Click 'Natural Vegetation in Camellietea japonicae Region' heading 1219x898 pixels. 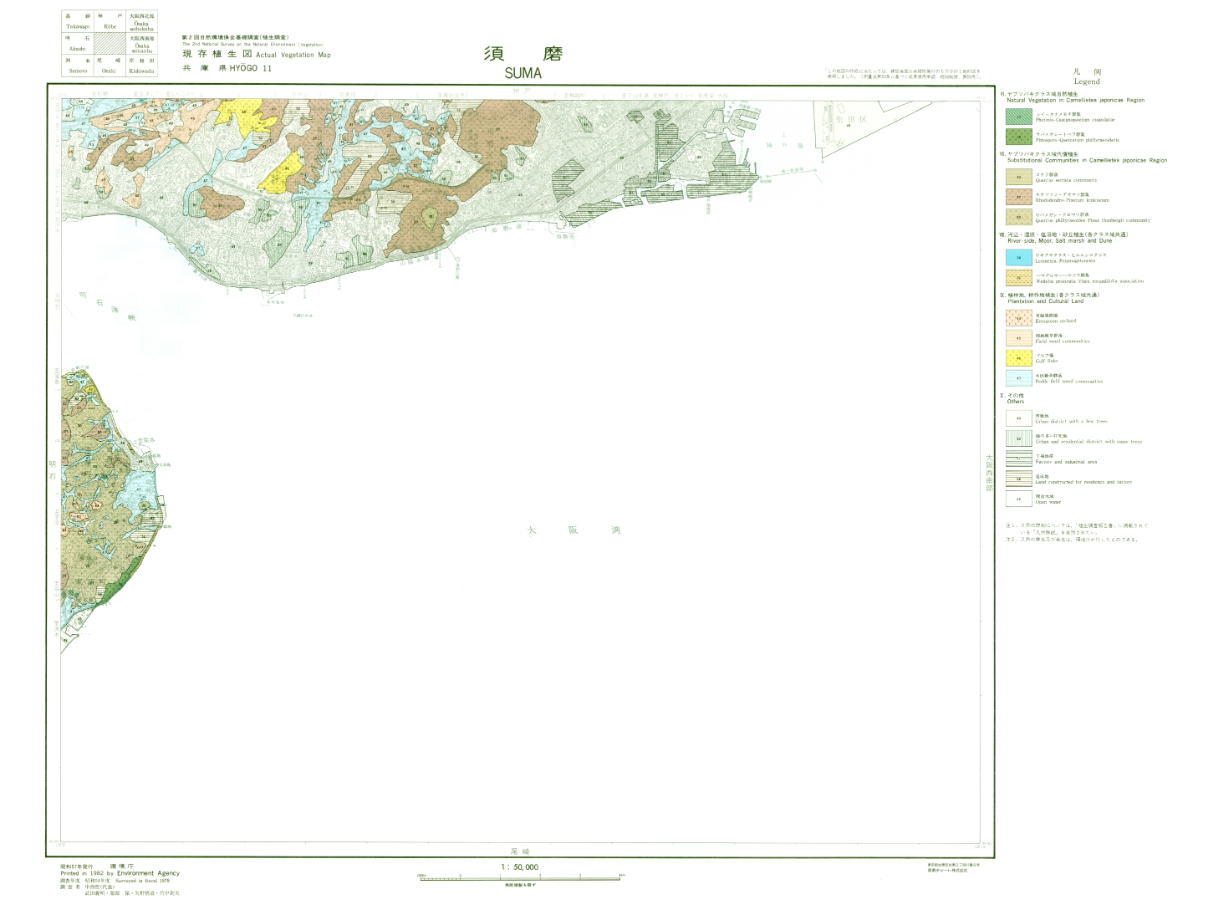click(x=1076, y=100)
